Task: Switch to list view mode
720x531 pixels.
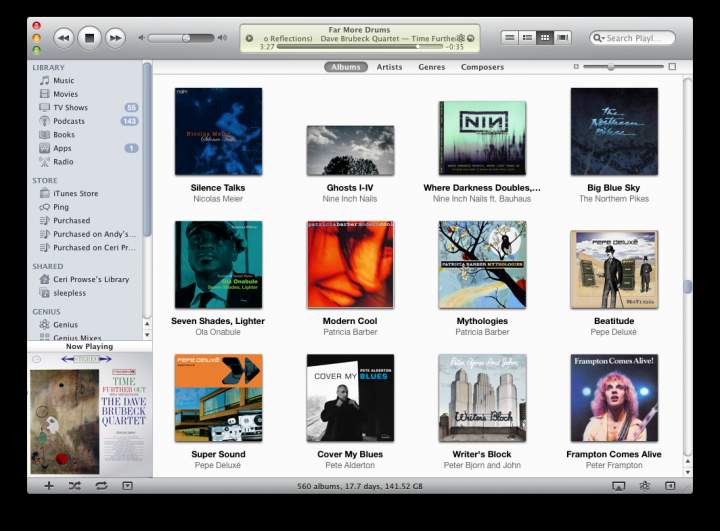Action: coord(510,38)
